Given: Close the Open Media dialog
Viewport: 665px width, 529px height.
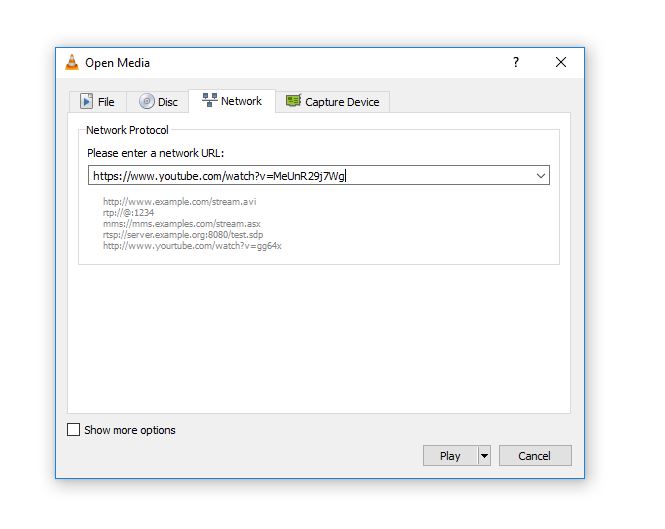Looking at the screenshot, I should pyautogui.click(x=561, y=62).
